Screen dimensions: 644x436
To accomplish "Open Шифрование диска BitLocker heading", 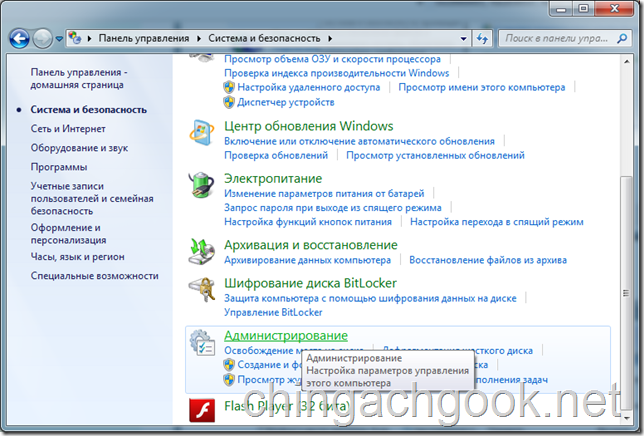I will 310,283.
